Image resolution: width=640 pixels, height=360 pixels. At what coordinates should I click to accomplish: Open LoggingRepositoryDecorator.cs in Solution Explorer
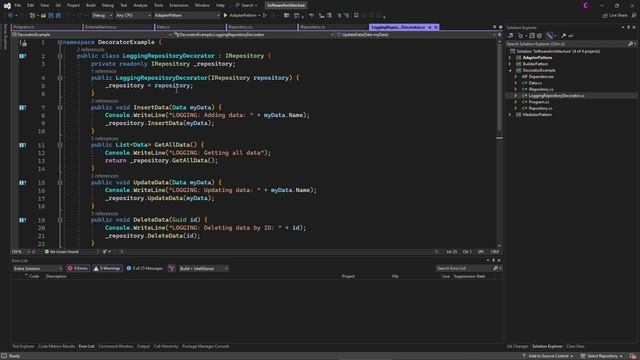click(556, 96)
